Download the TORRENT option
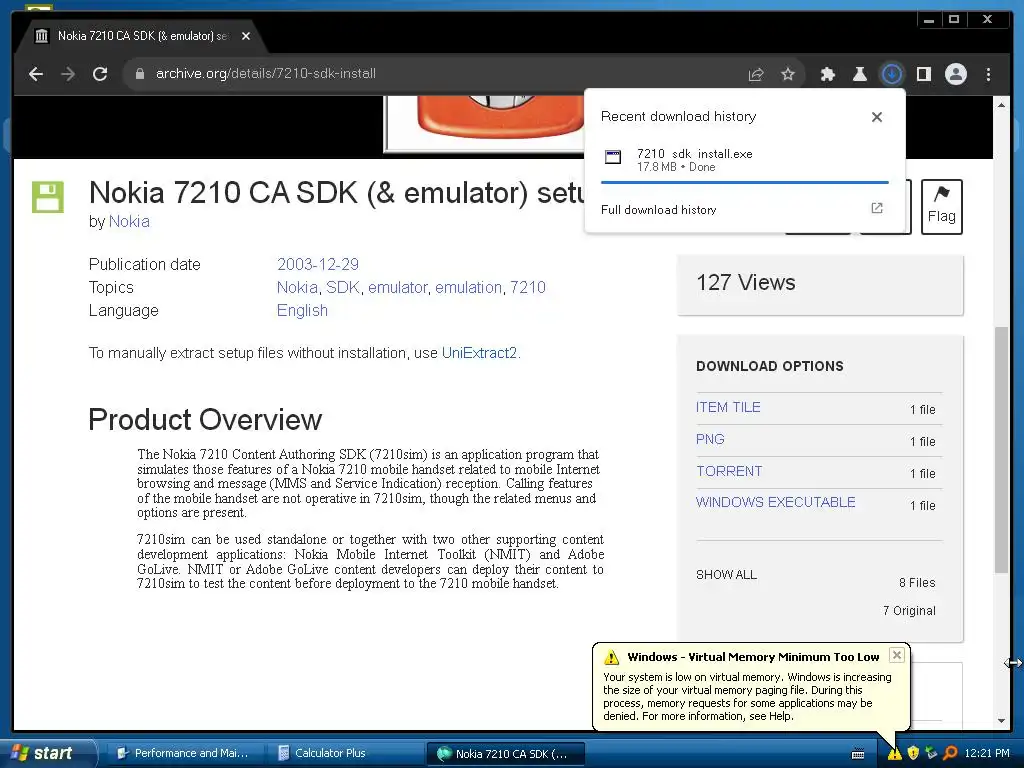Image resolution: width=1024 pixels, height=768 pixels. tap(729, 471)
